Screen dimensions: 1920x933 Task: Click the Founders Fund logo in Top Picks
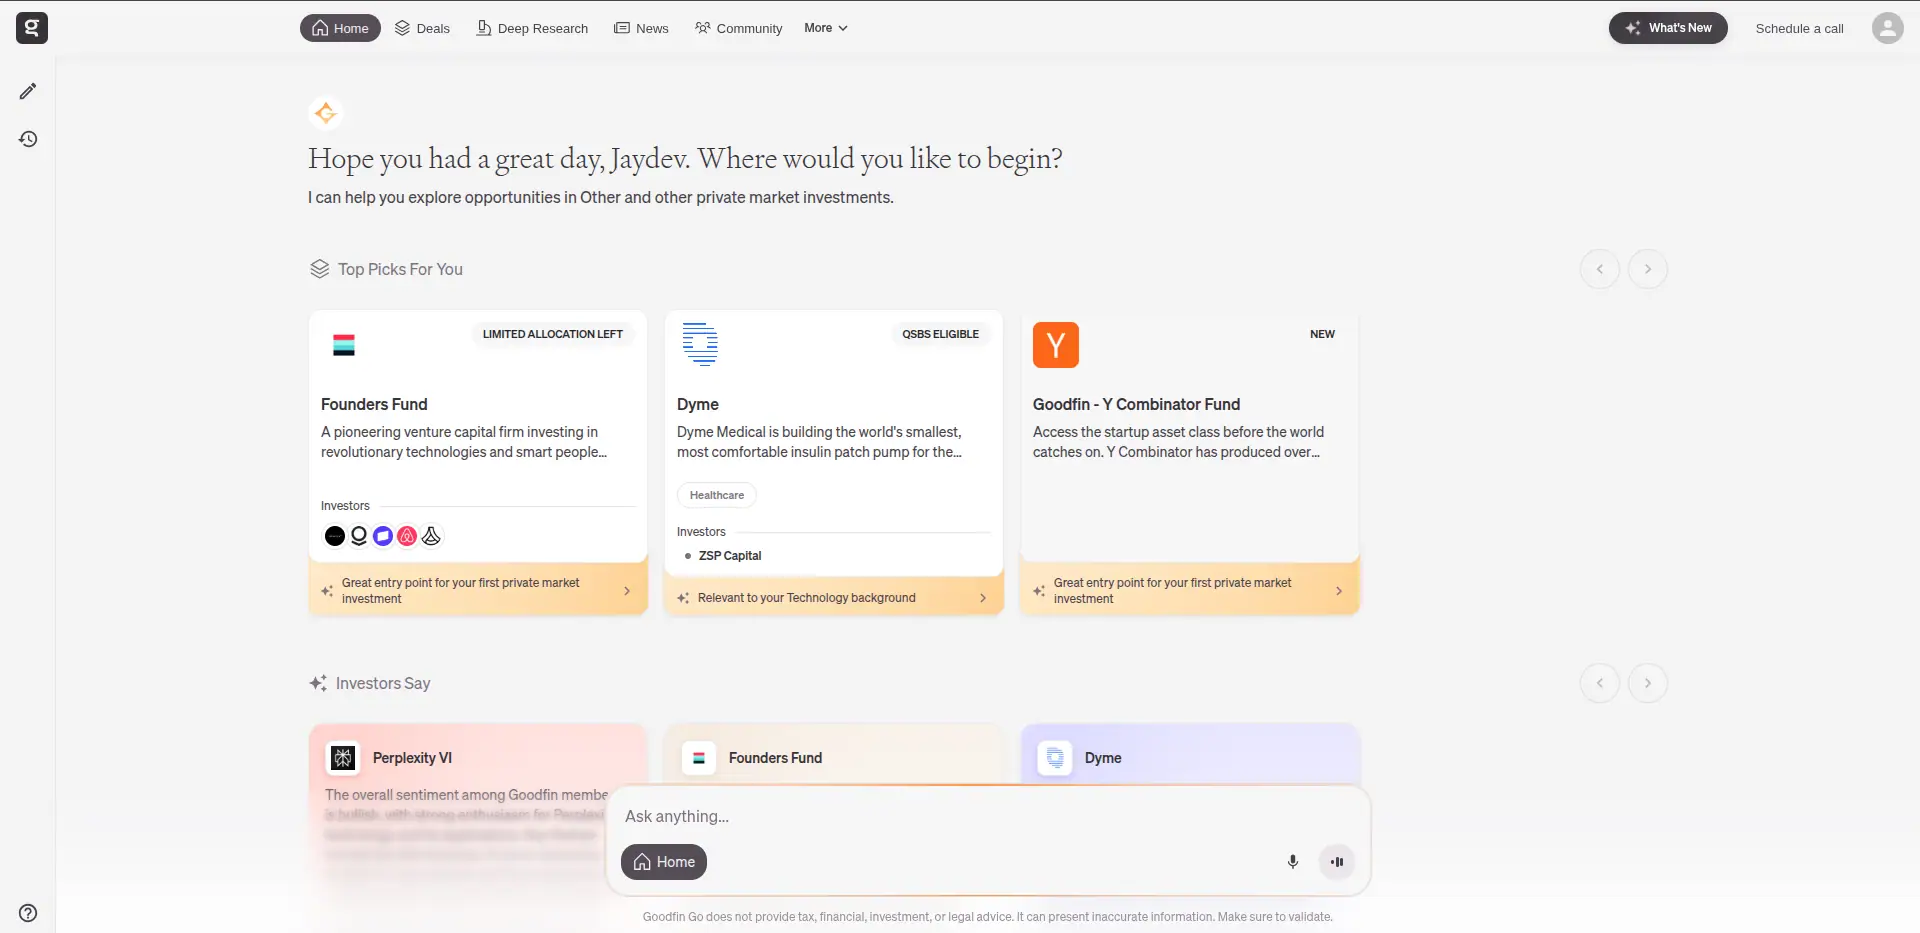(344, 345)
